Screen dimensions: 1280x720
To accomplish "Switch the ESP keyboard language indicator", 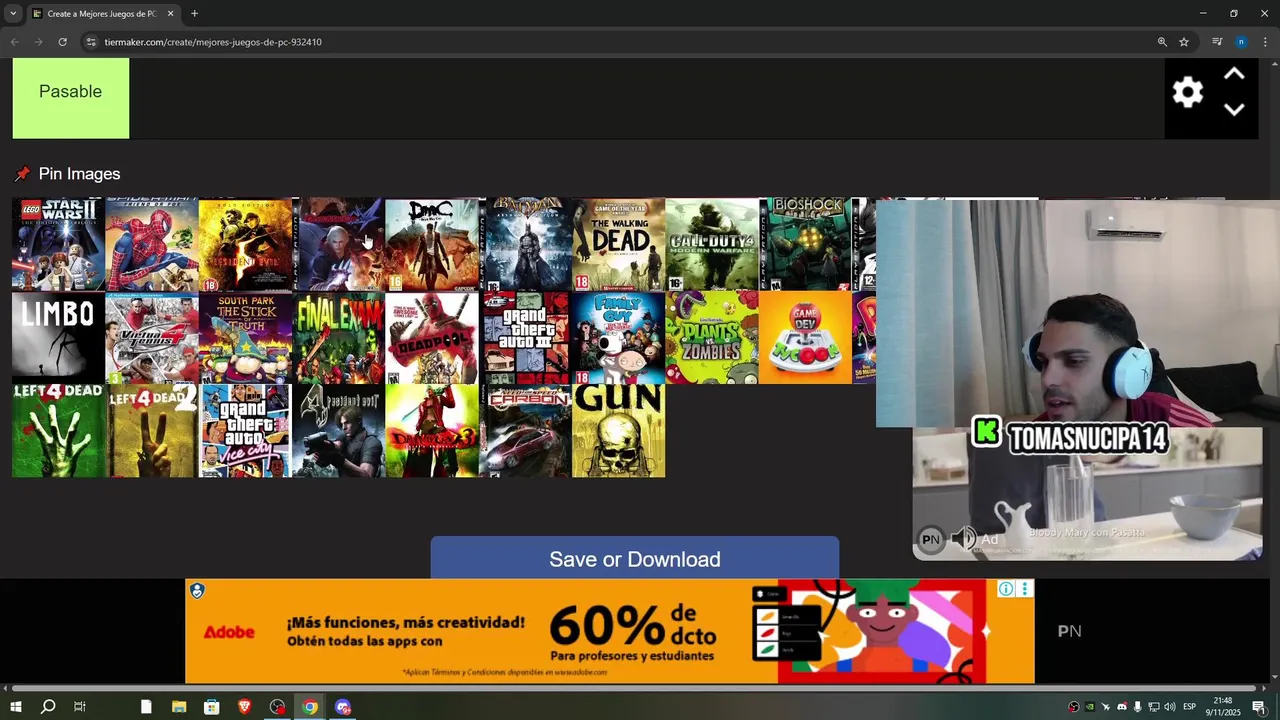I will (x=1189, y=707).
